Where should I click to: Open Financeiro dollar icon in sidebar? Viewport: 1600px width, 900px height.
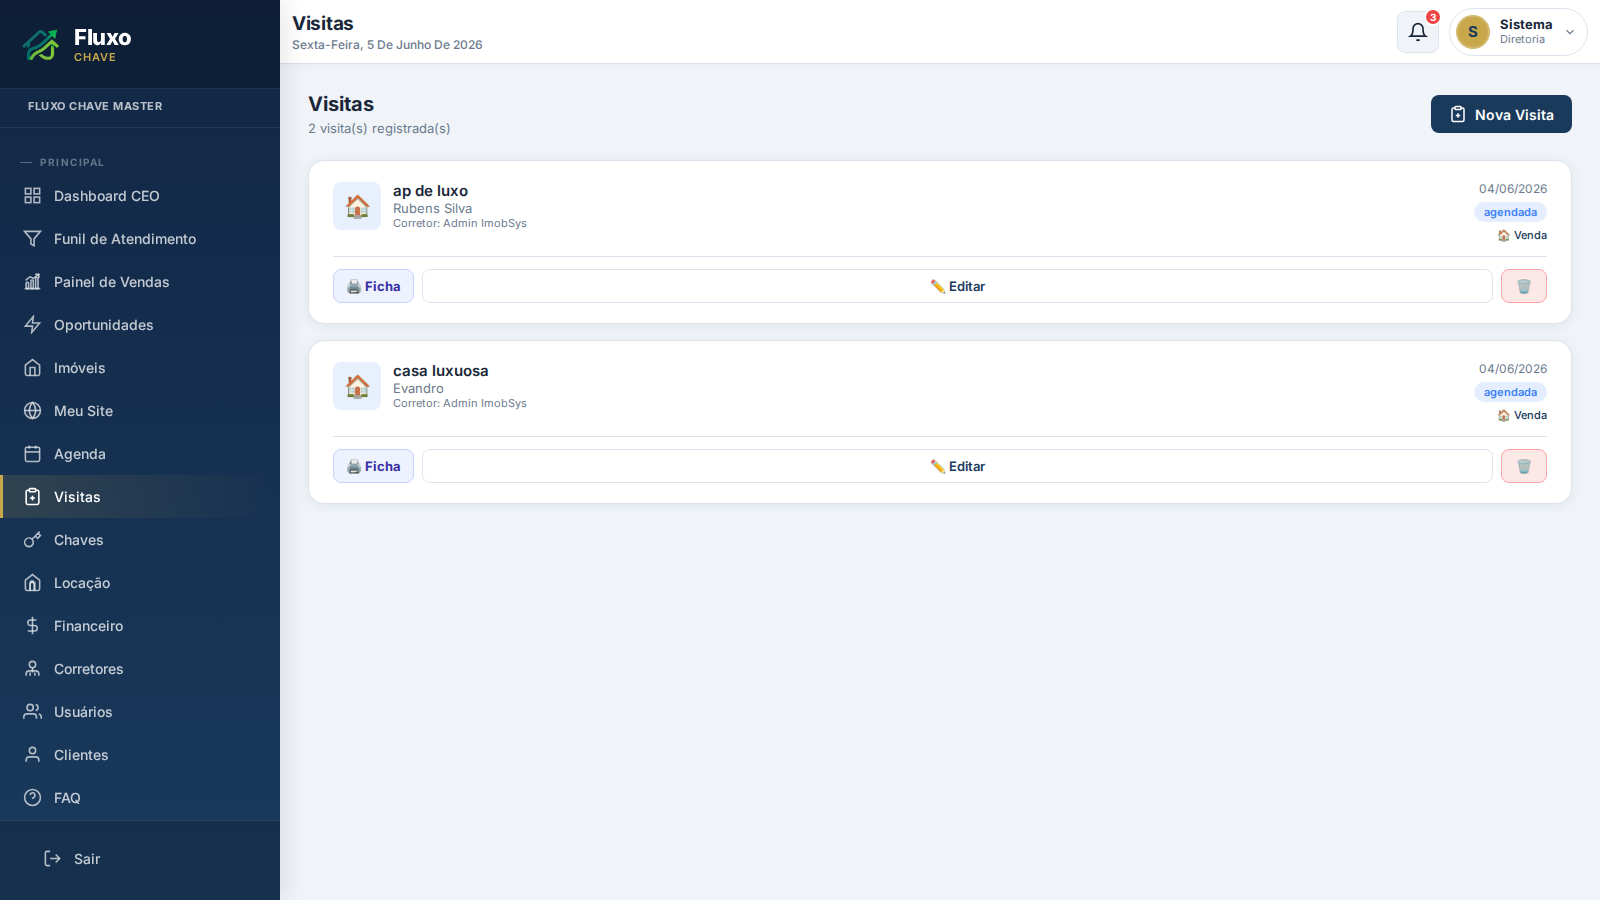32,626
